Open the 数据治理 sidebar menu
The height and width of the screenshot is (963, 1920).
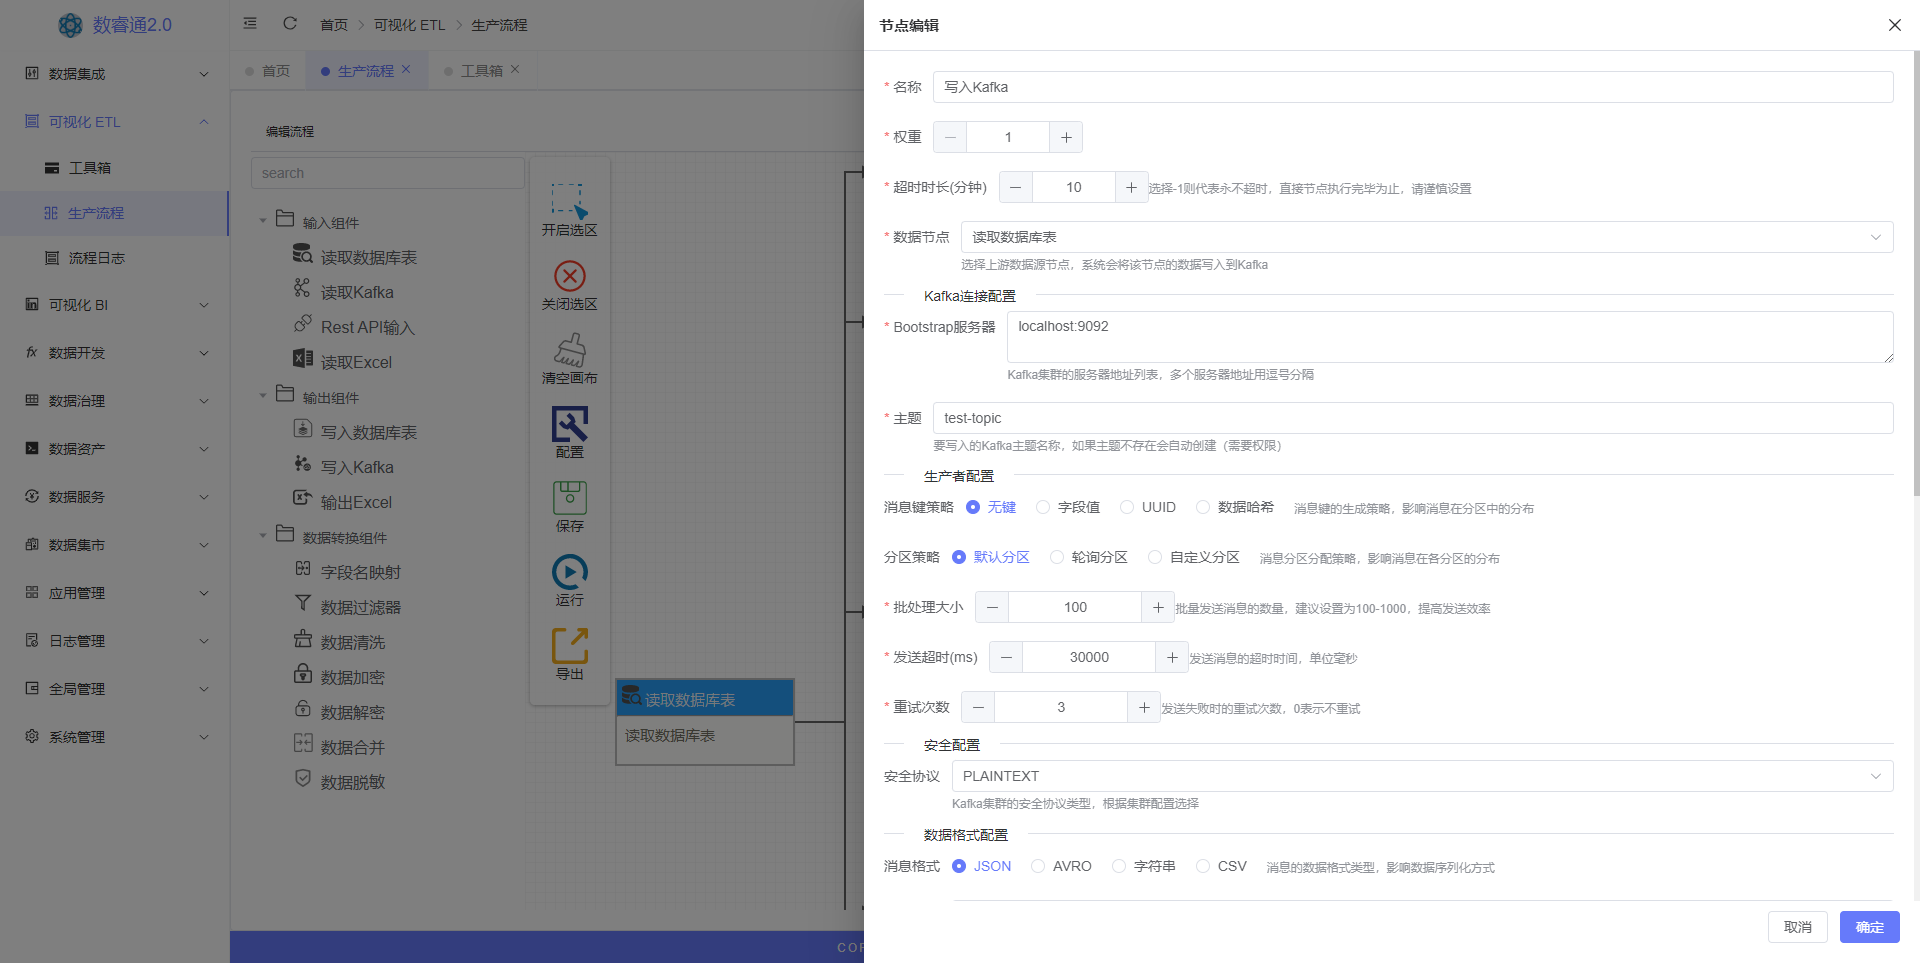point(115,401)
